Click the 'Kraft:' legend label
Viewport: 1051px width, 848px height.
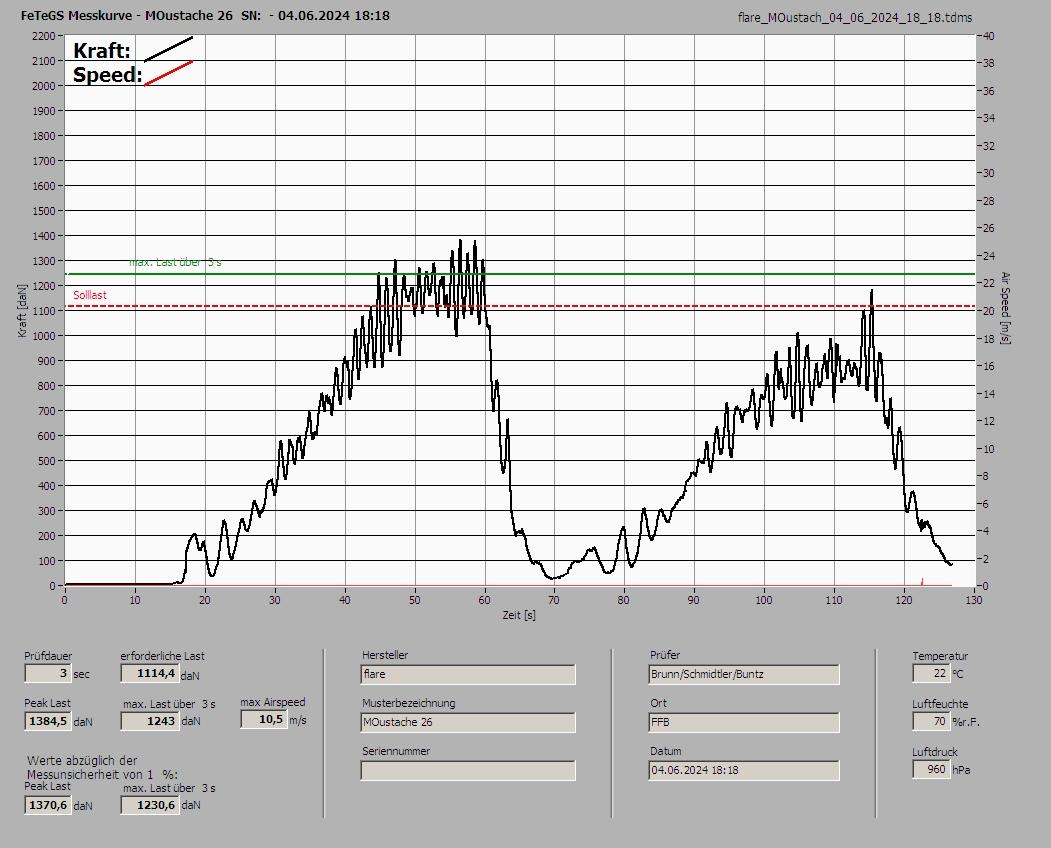tap(101, 51)
